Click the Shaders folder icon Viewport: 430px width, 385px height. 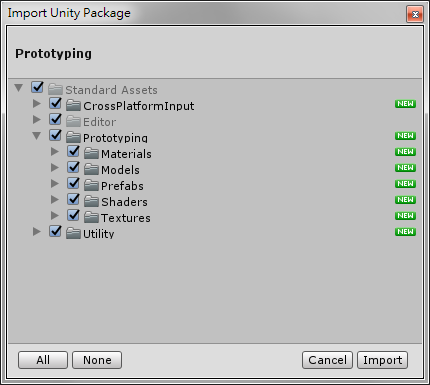coord(91,201)
